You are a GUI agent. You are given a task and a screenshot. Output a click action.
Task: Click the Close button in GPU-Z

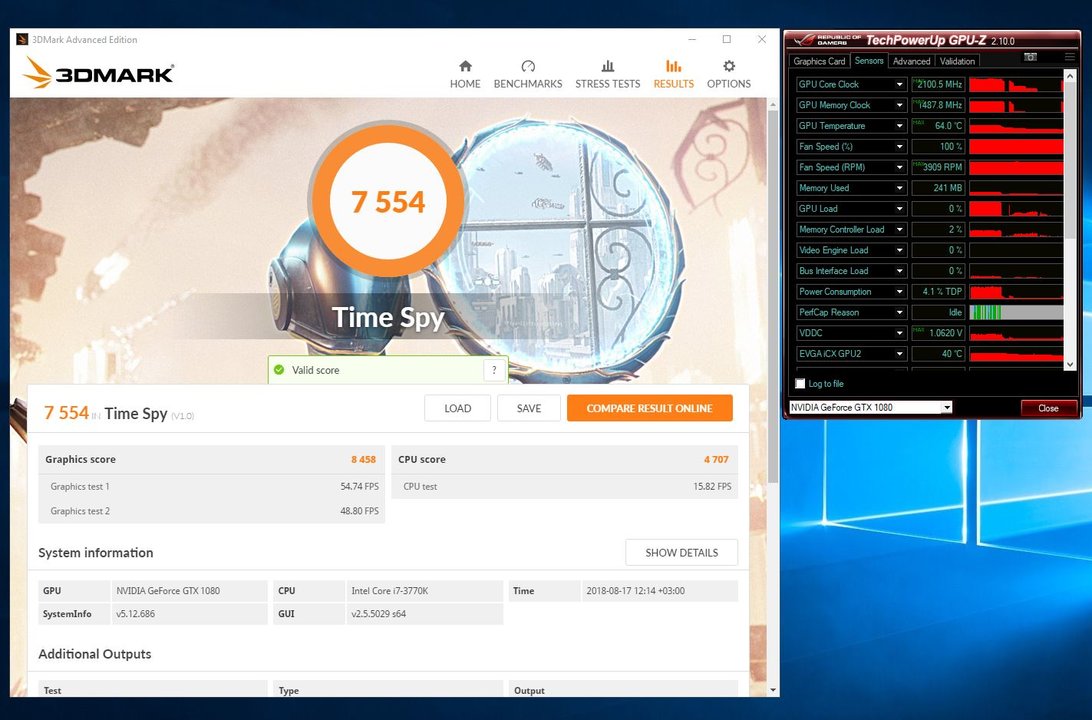pos(1048,408)
